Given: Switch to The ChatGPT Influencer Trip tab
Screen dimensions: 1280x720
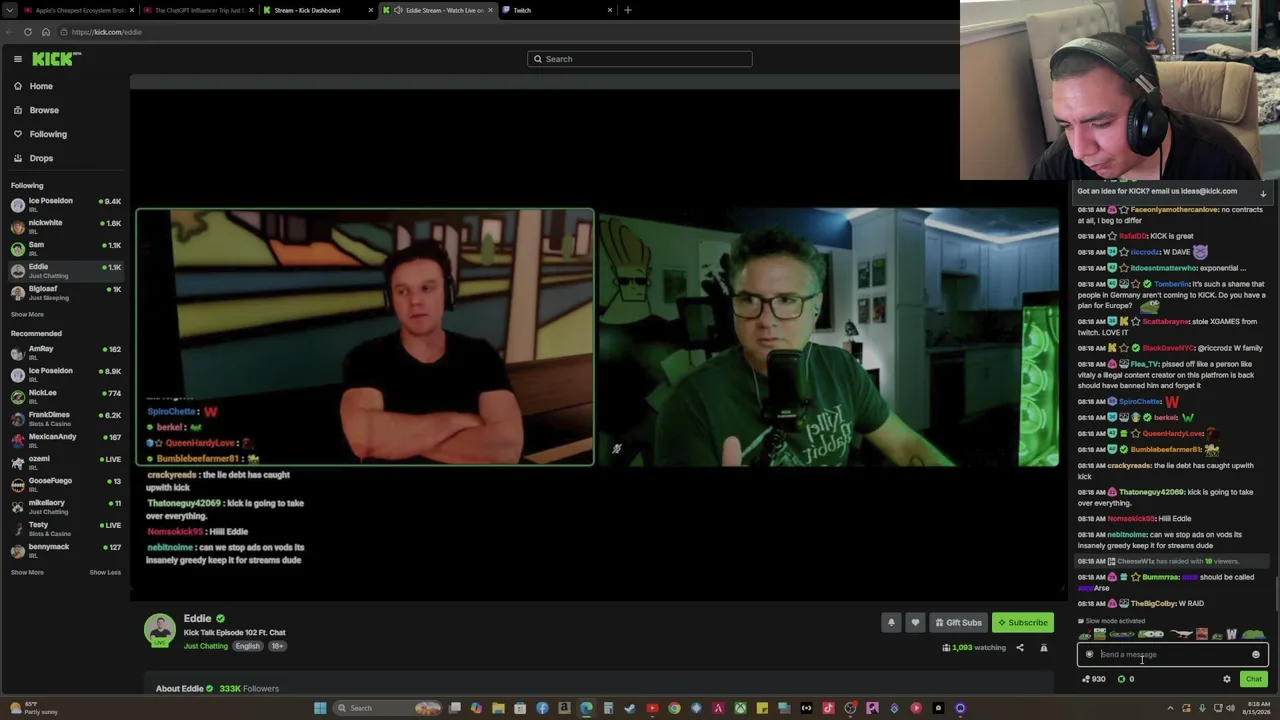Looking at the screenshot, I should [198, 10].
